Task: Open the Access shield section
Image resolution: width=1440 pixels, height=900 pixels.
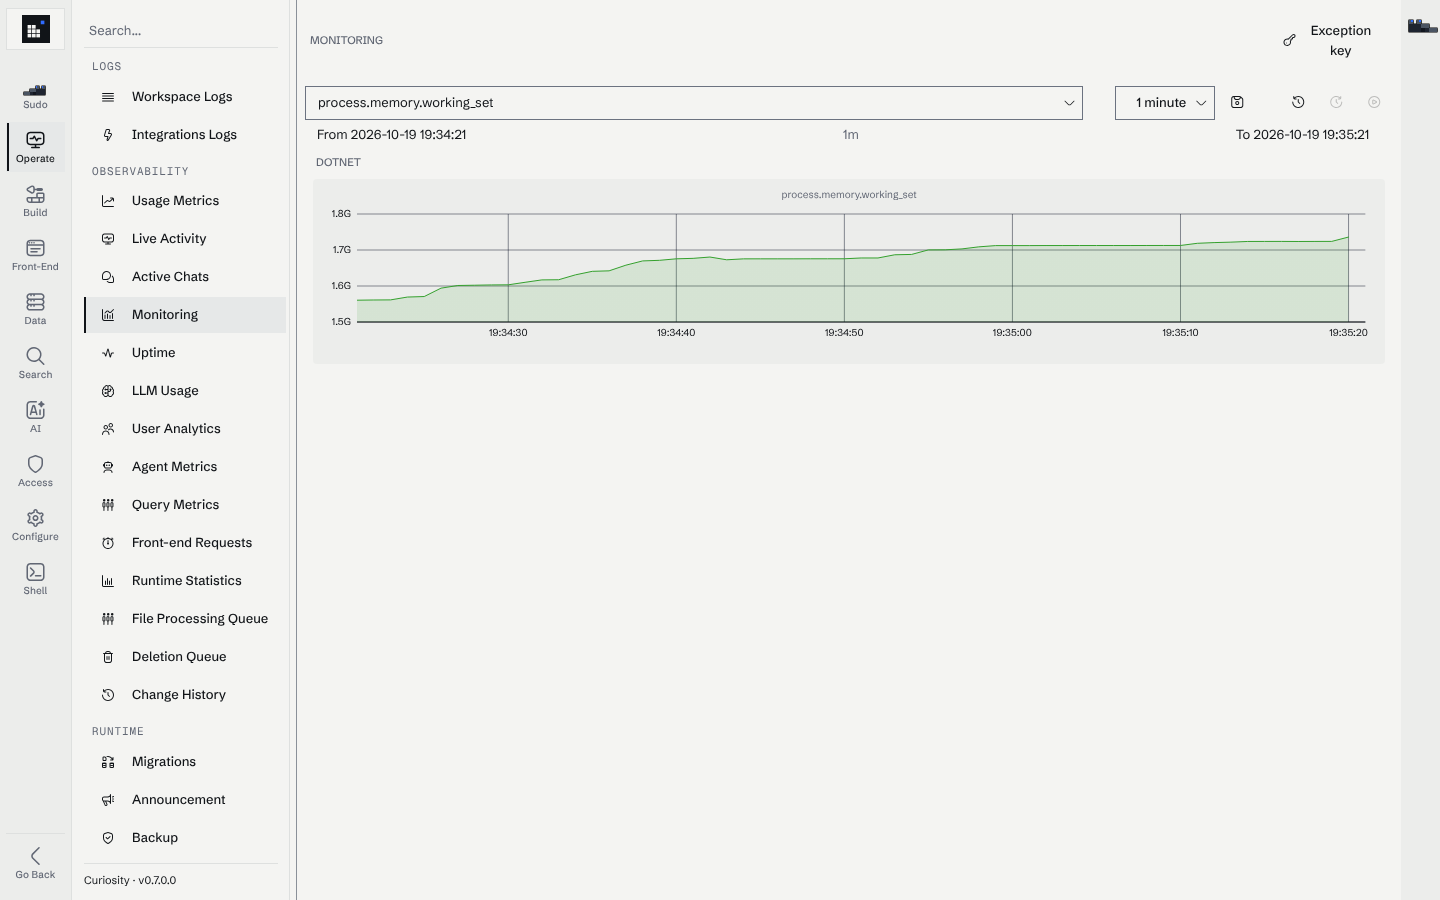Action: [35, 471]
